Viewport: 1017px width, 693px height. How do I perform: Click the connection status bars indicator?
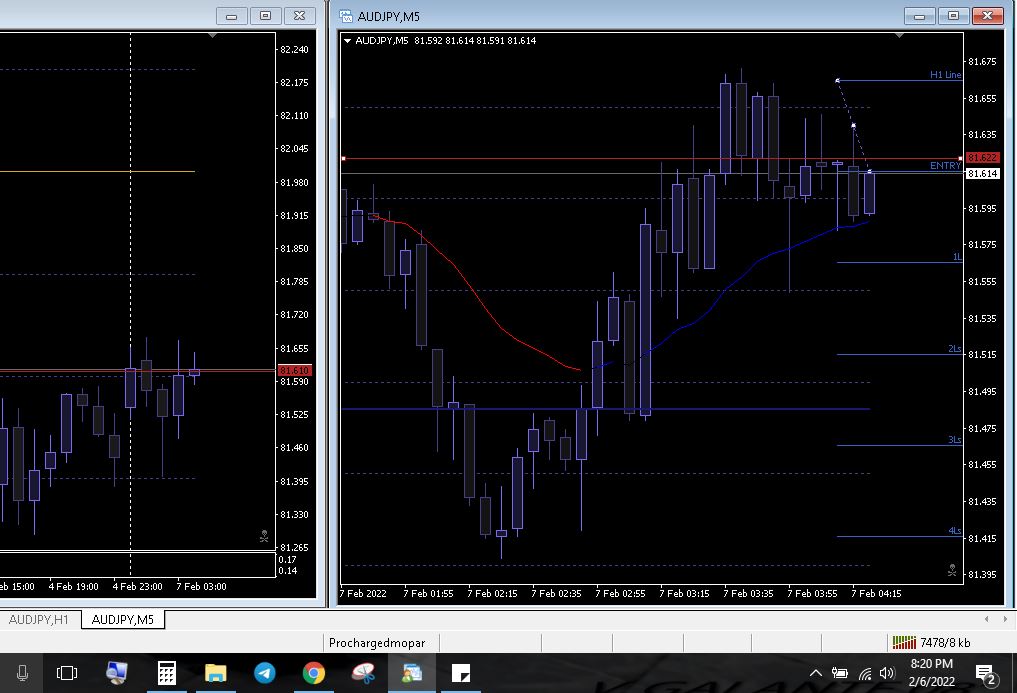tap(904, 642)
